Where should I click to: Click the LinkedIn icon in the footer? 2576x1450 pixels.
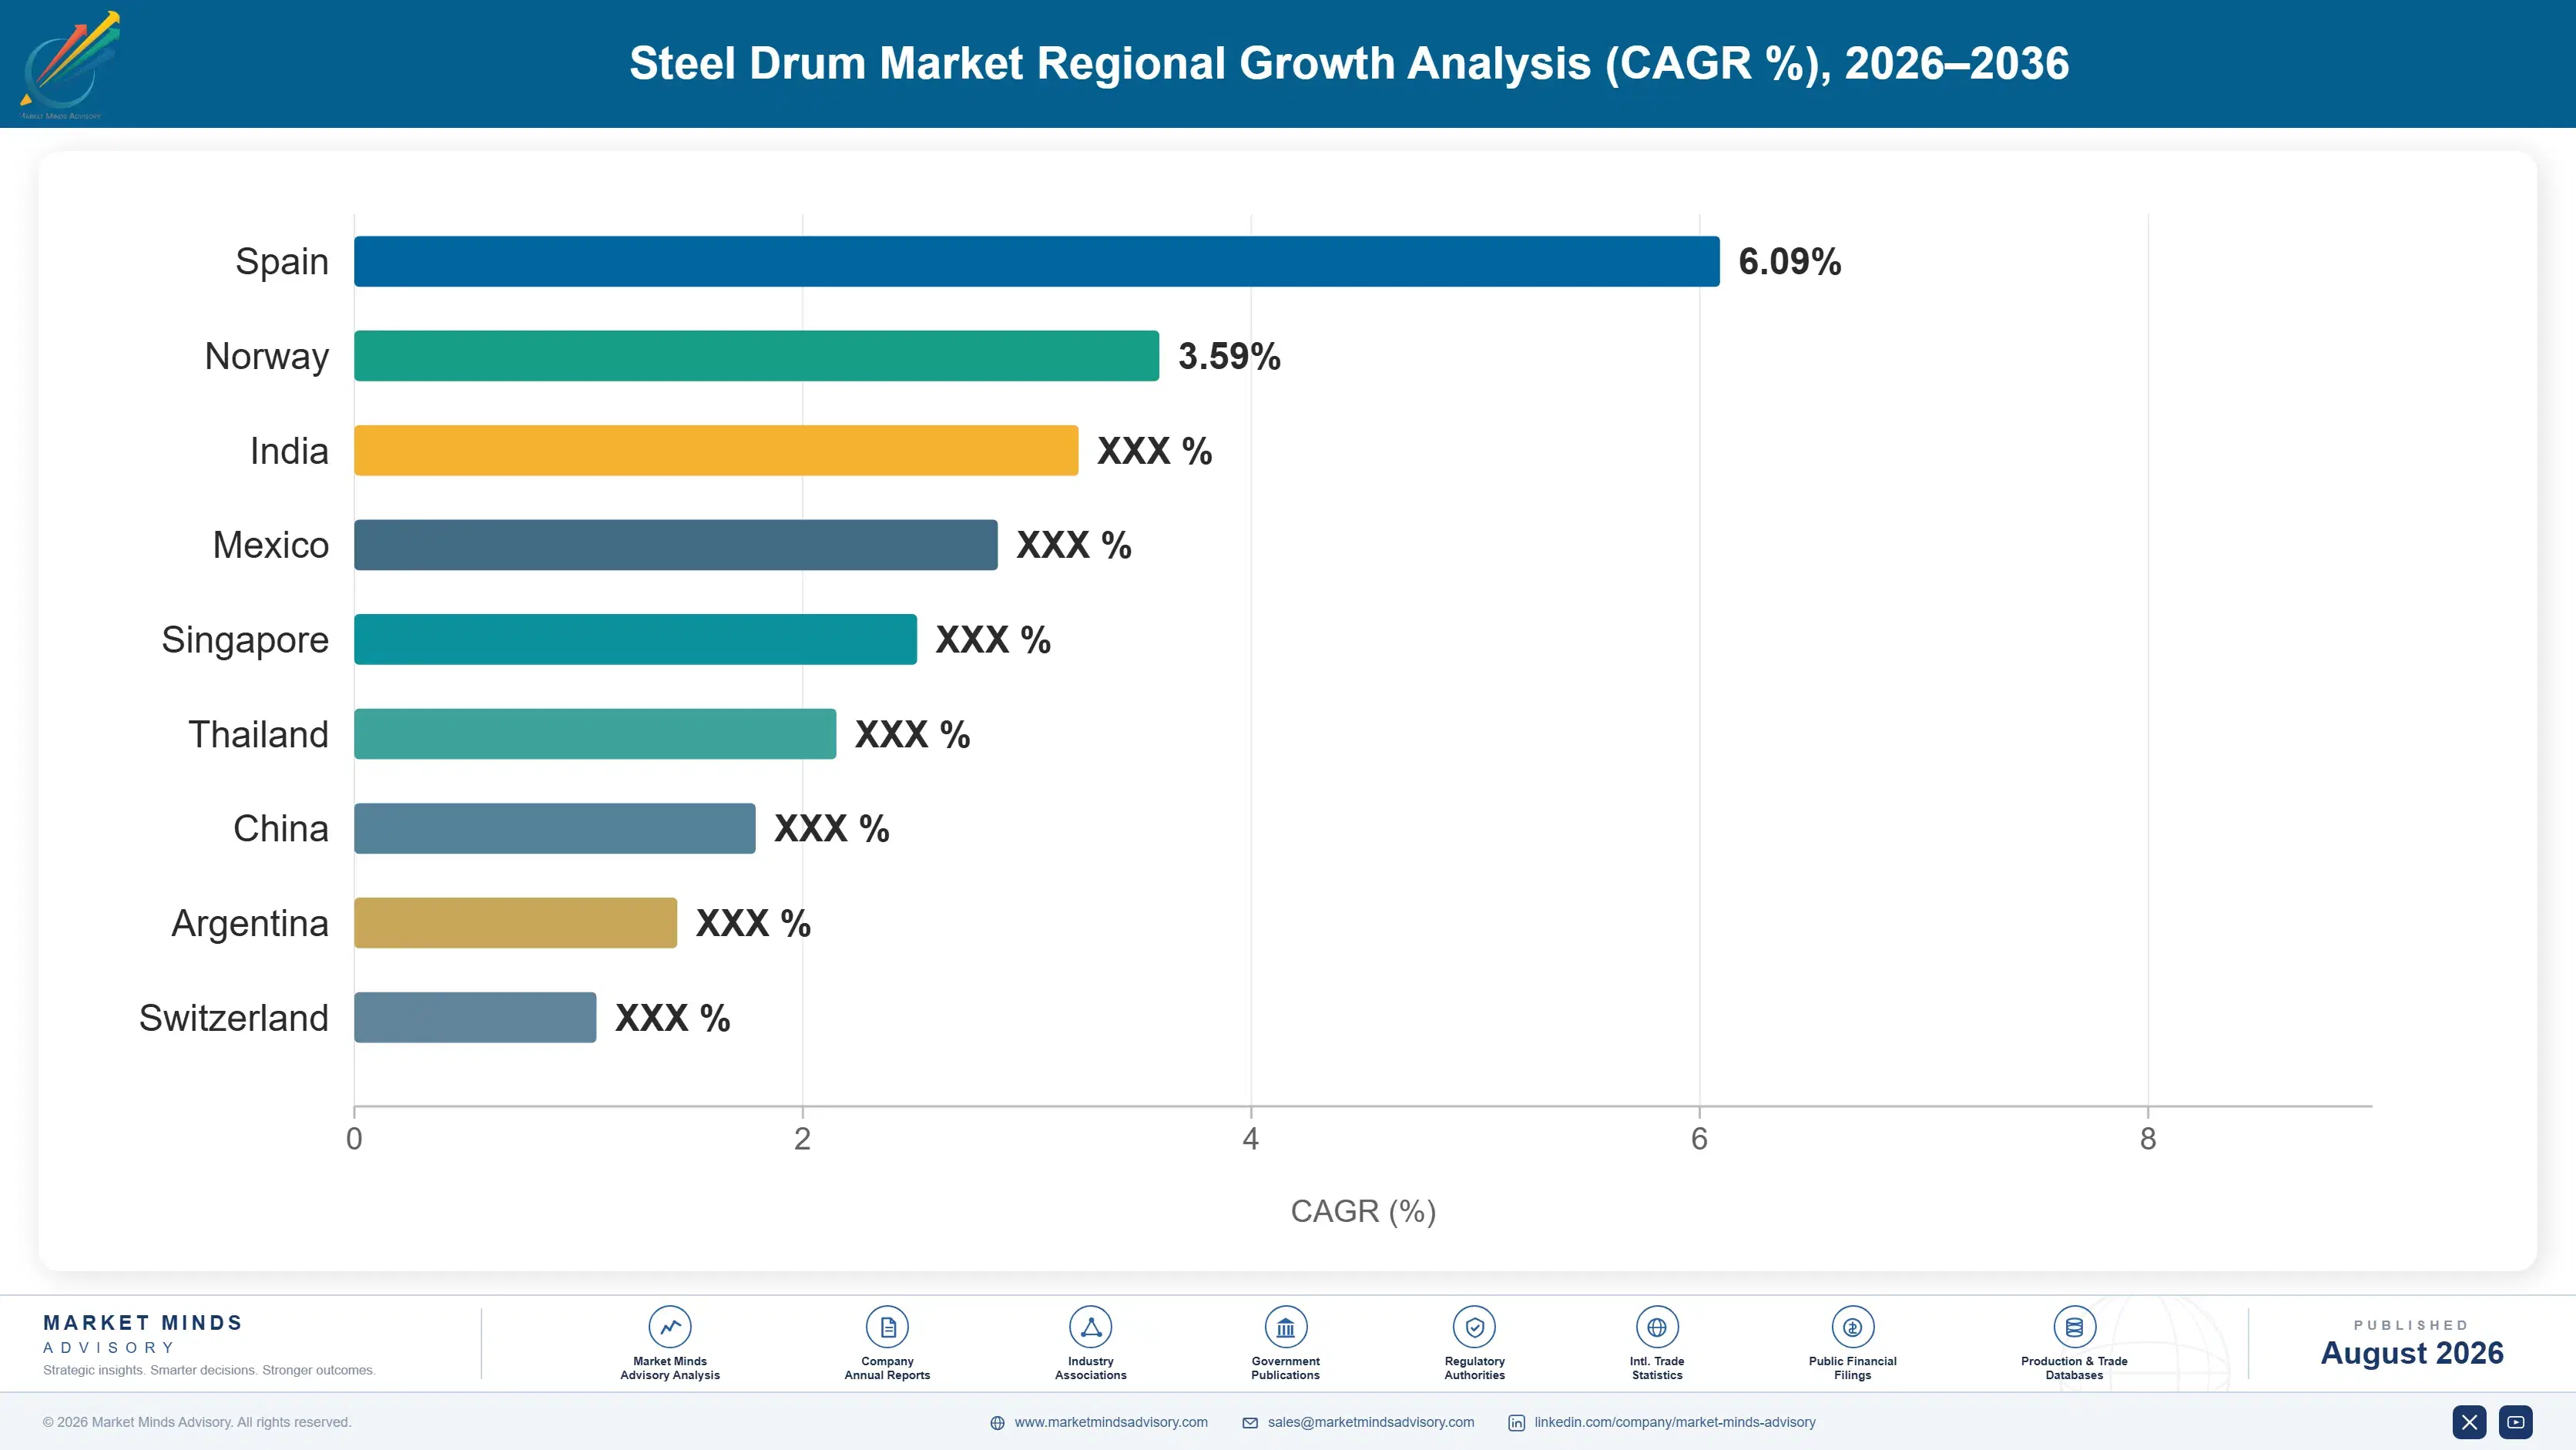[1516, 1423]
